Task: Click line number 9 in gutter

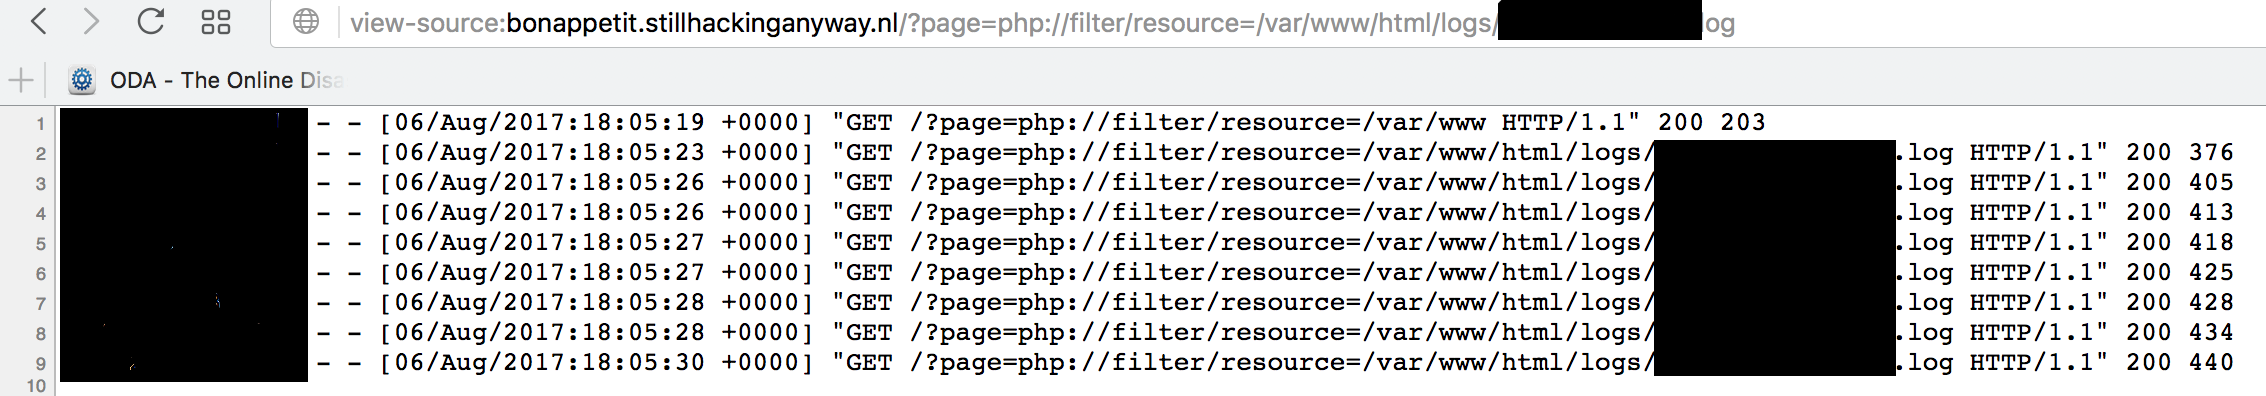Action: click(x=40, y=364)
